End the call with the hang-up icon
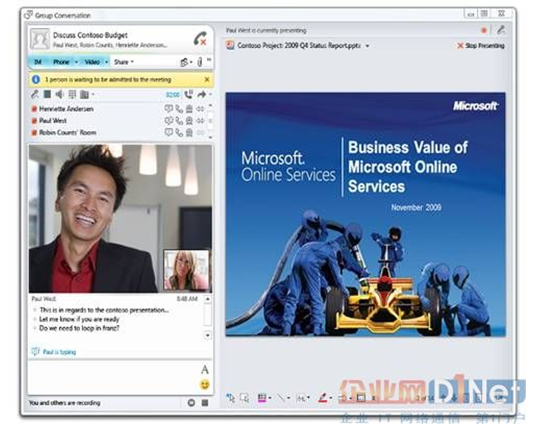This screenshot has height=431, width=538. pyautogui.click(x=200, y=38)
